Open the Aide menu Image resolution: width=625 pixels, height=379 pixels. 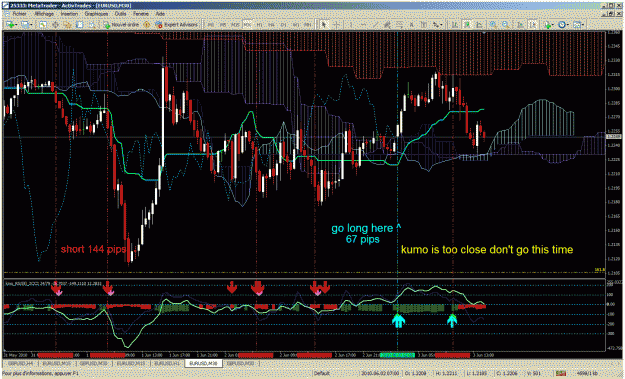pyautogui.click(x=160, y=14)
